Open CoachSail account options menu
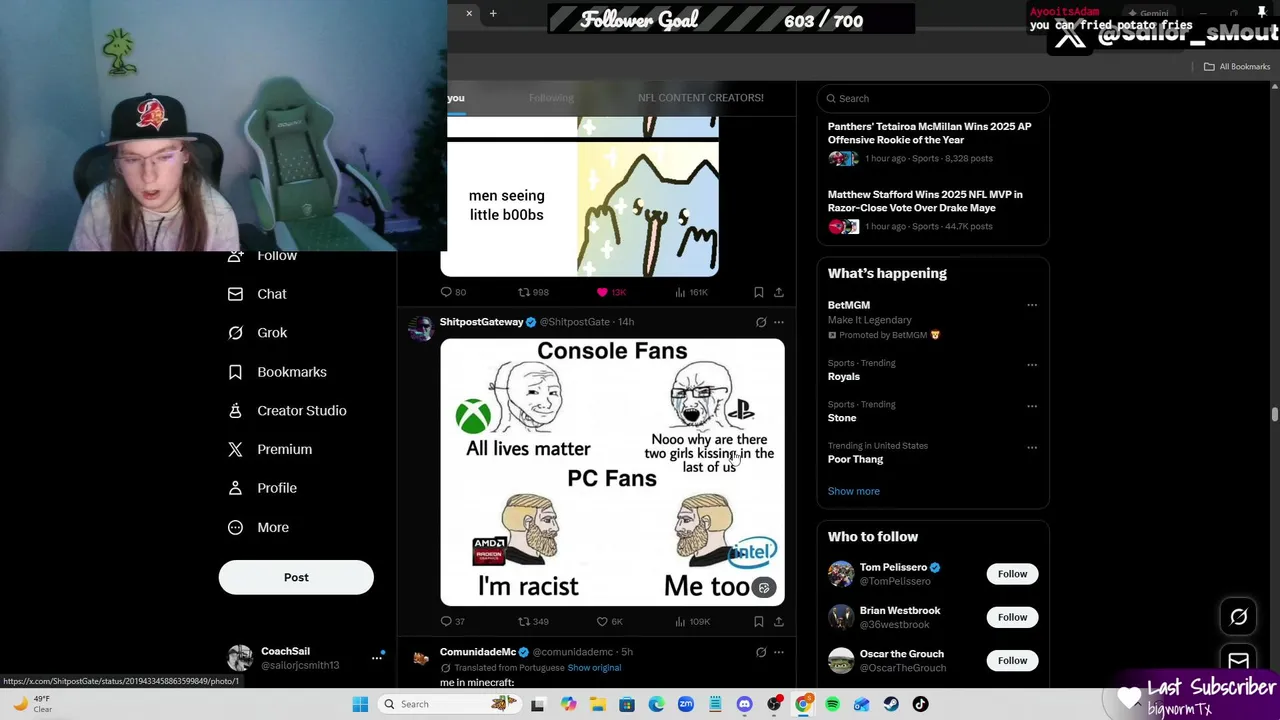The height and width of the screenshot is (720, 1280). pos(377,657)
